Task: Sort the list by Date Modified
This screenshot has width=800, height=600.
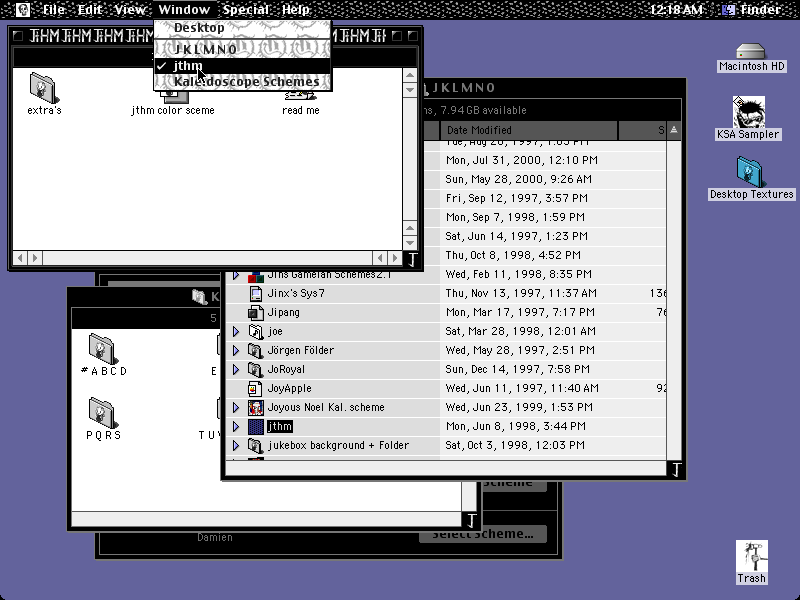Action: pyautogui.click(x=529, y=130)
